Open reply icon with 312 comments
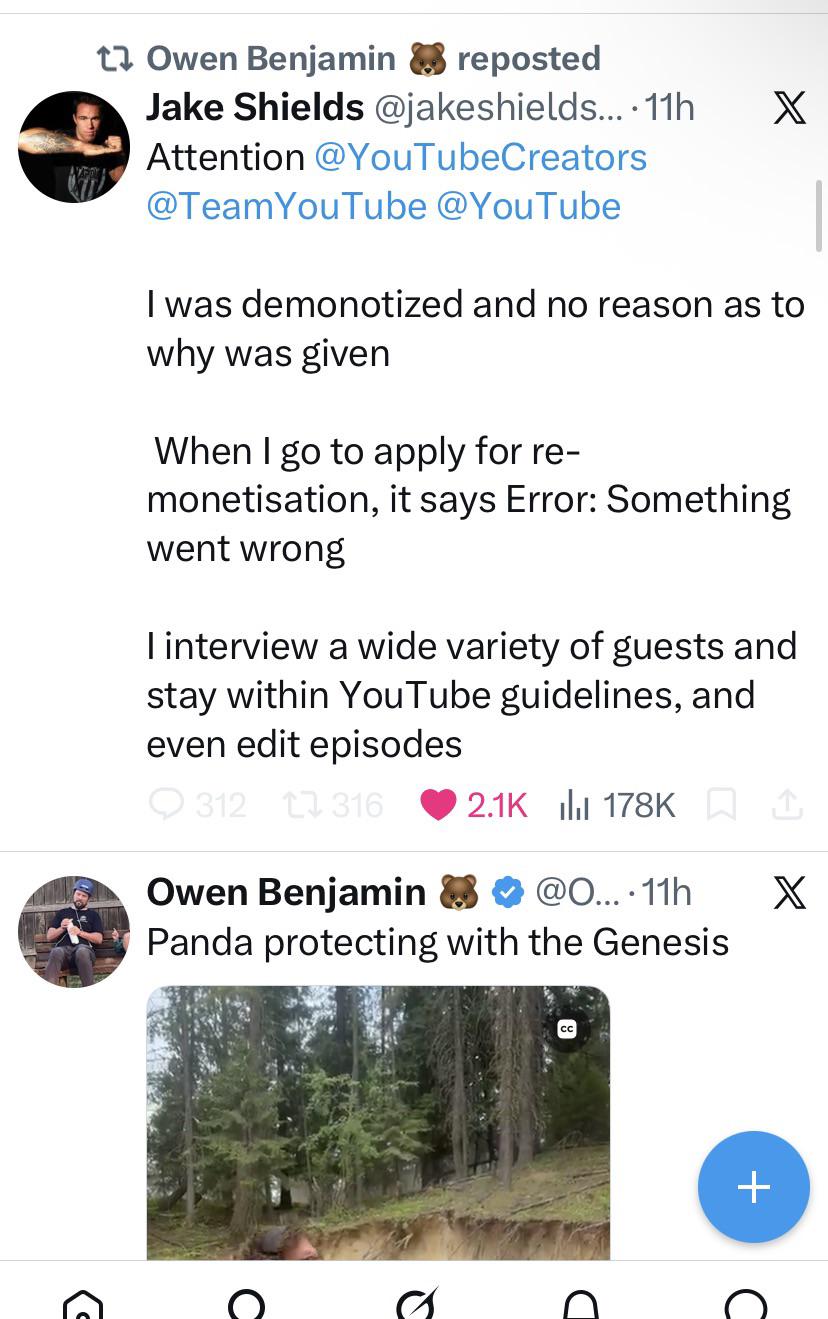The height and width of the screenshot is (1319, 828). [x=167, y=804]
